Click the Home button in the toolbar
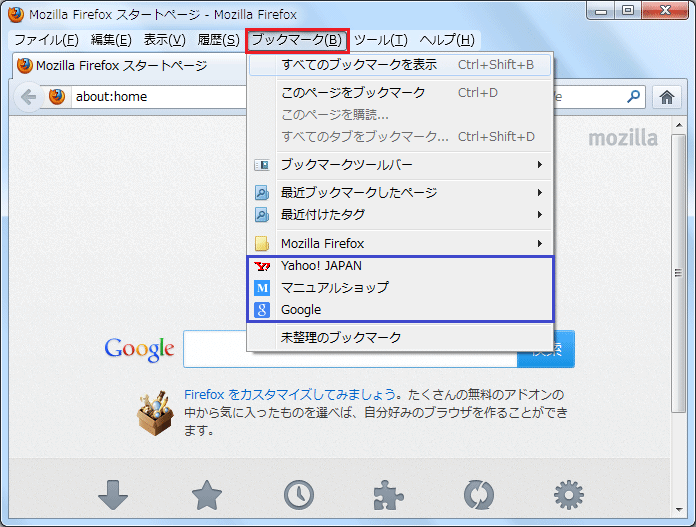The image size is (696, 527). pyautogui.click(x=667, y=97)
